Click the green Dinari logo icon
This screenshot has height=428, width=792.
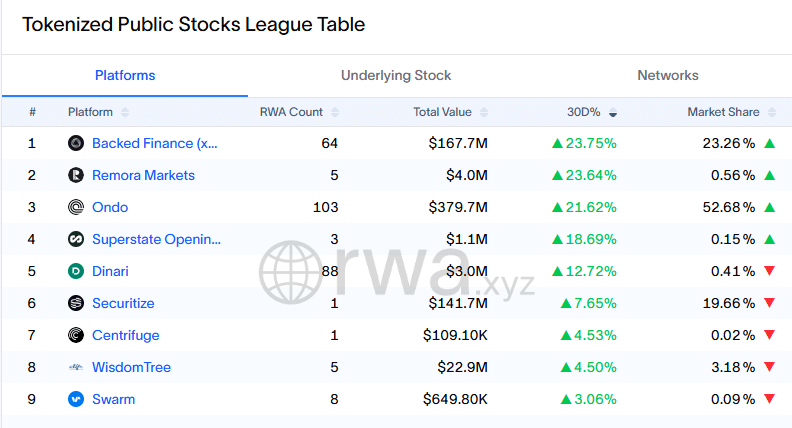pyautogui.click(x=76, y=271)
